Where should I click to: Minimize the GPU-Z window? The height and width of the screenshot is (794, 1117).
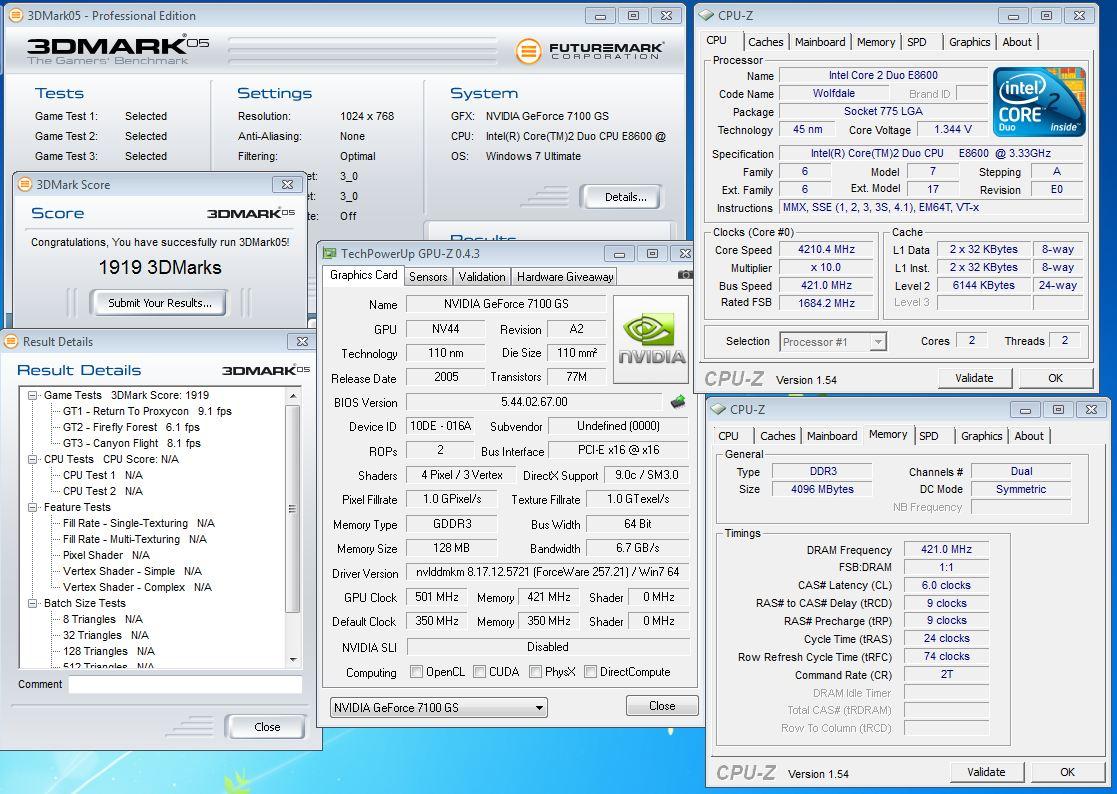point(619,254)
